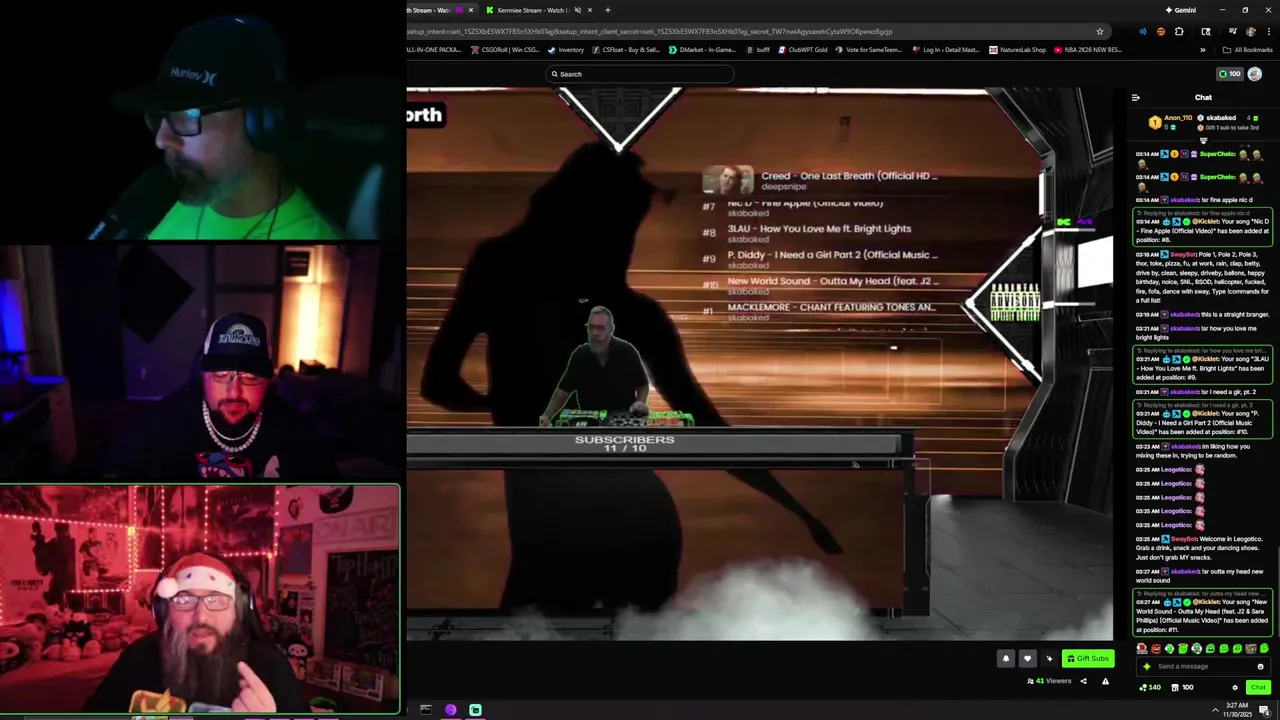This screenshot has height=720, width=1280.
Task: Click the last green emote in quick emote row
Action: pyautogui.click(x=1265, y=649)
